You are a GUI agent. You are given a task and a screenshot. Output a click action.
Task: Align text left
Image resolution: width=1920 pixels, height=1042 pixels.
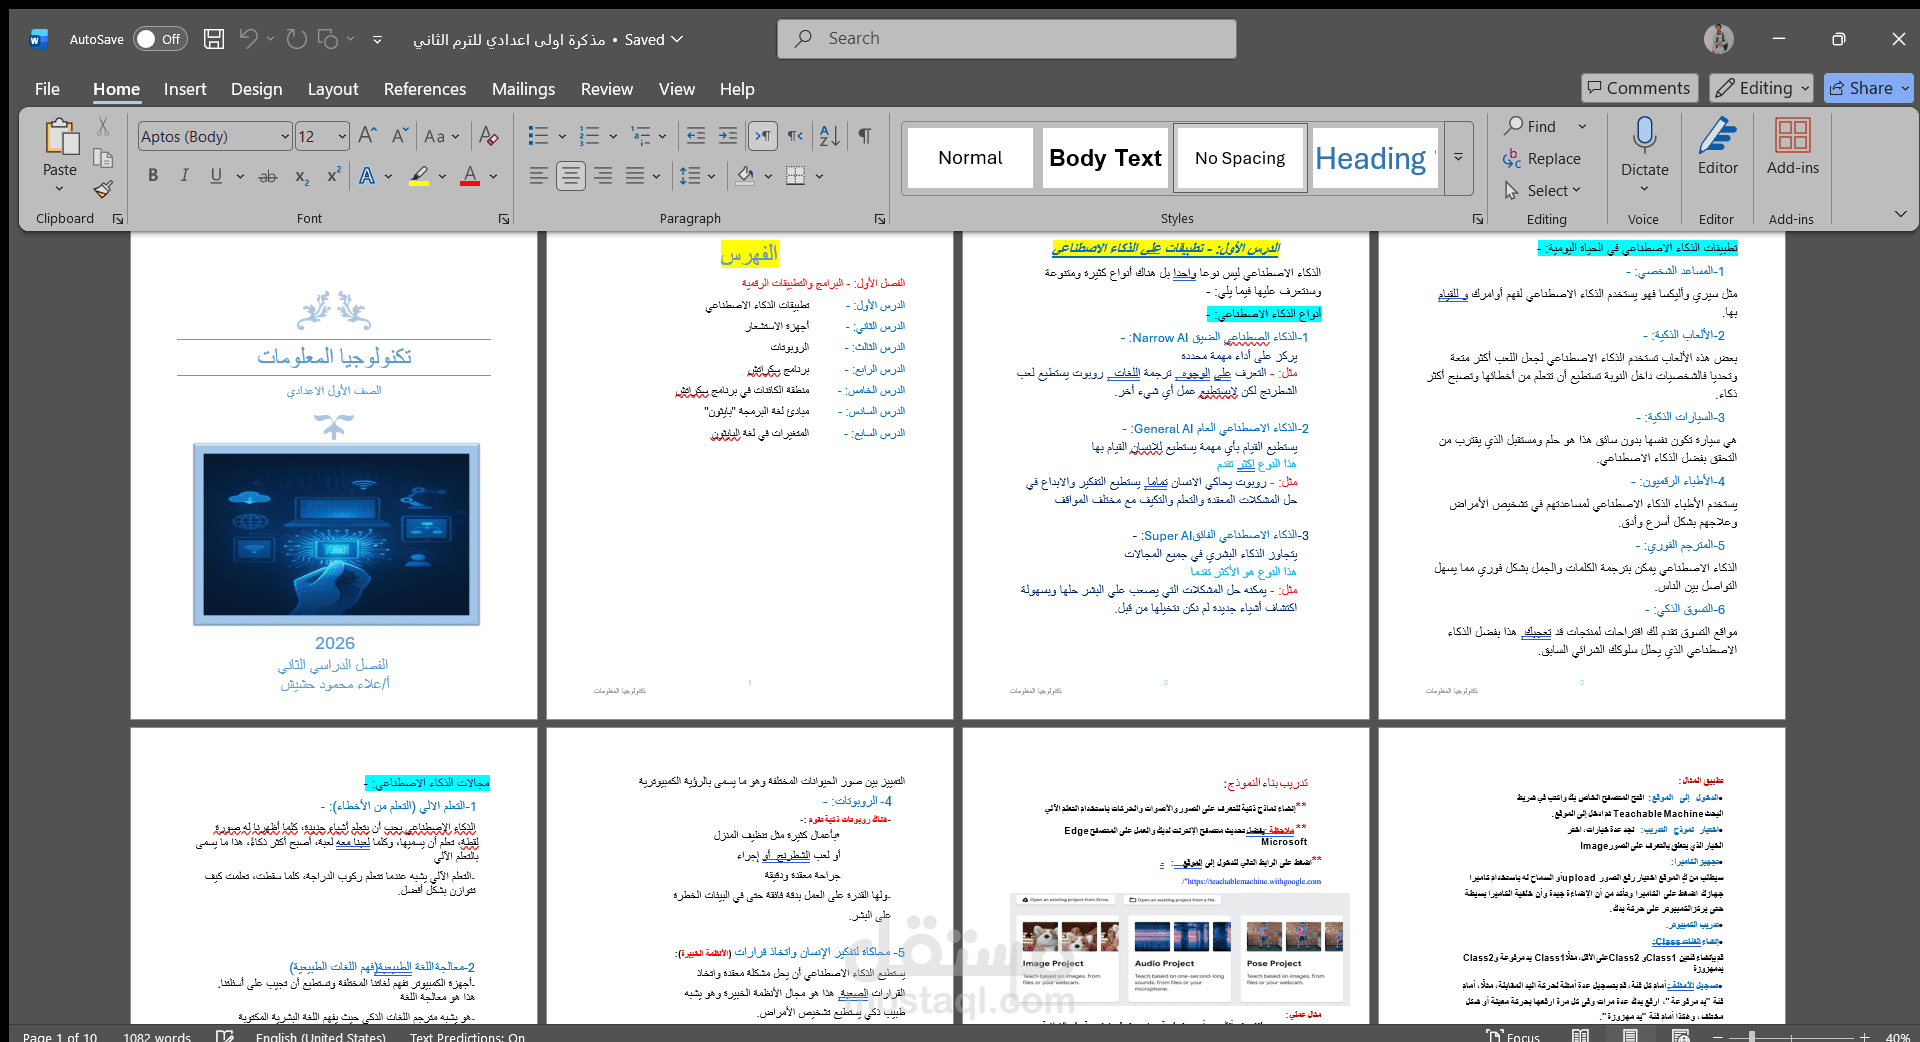[x=538, y=176]
